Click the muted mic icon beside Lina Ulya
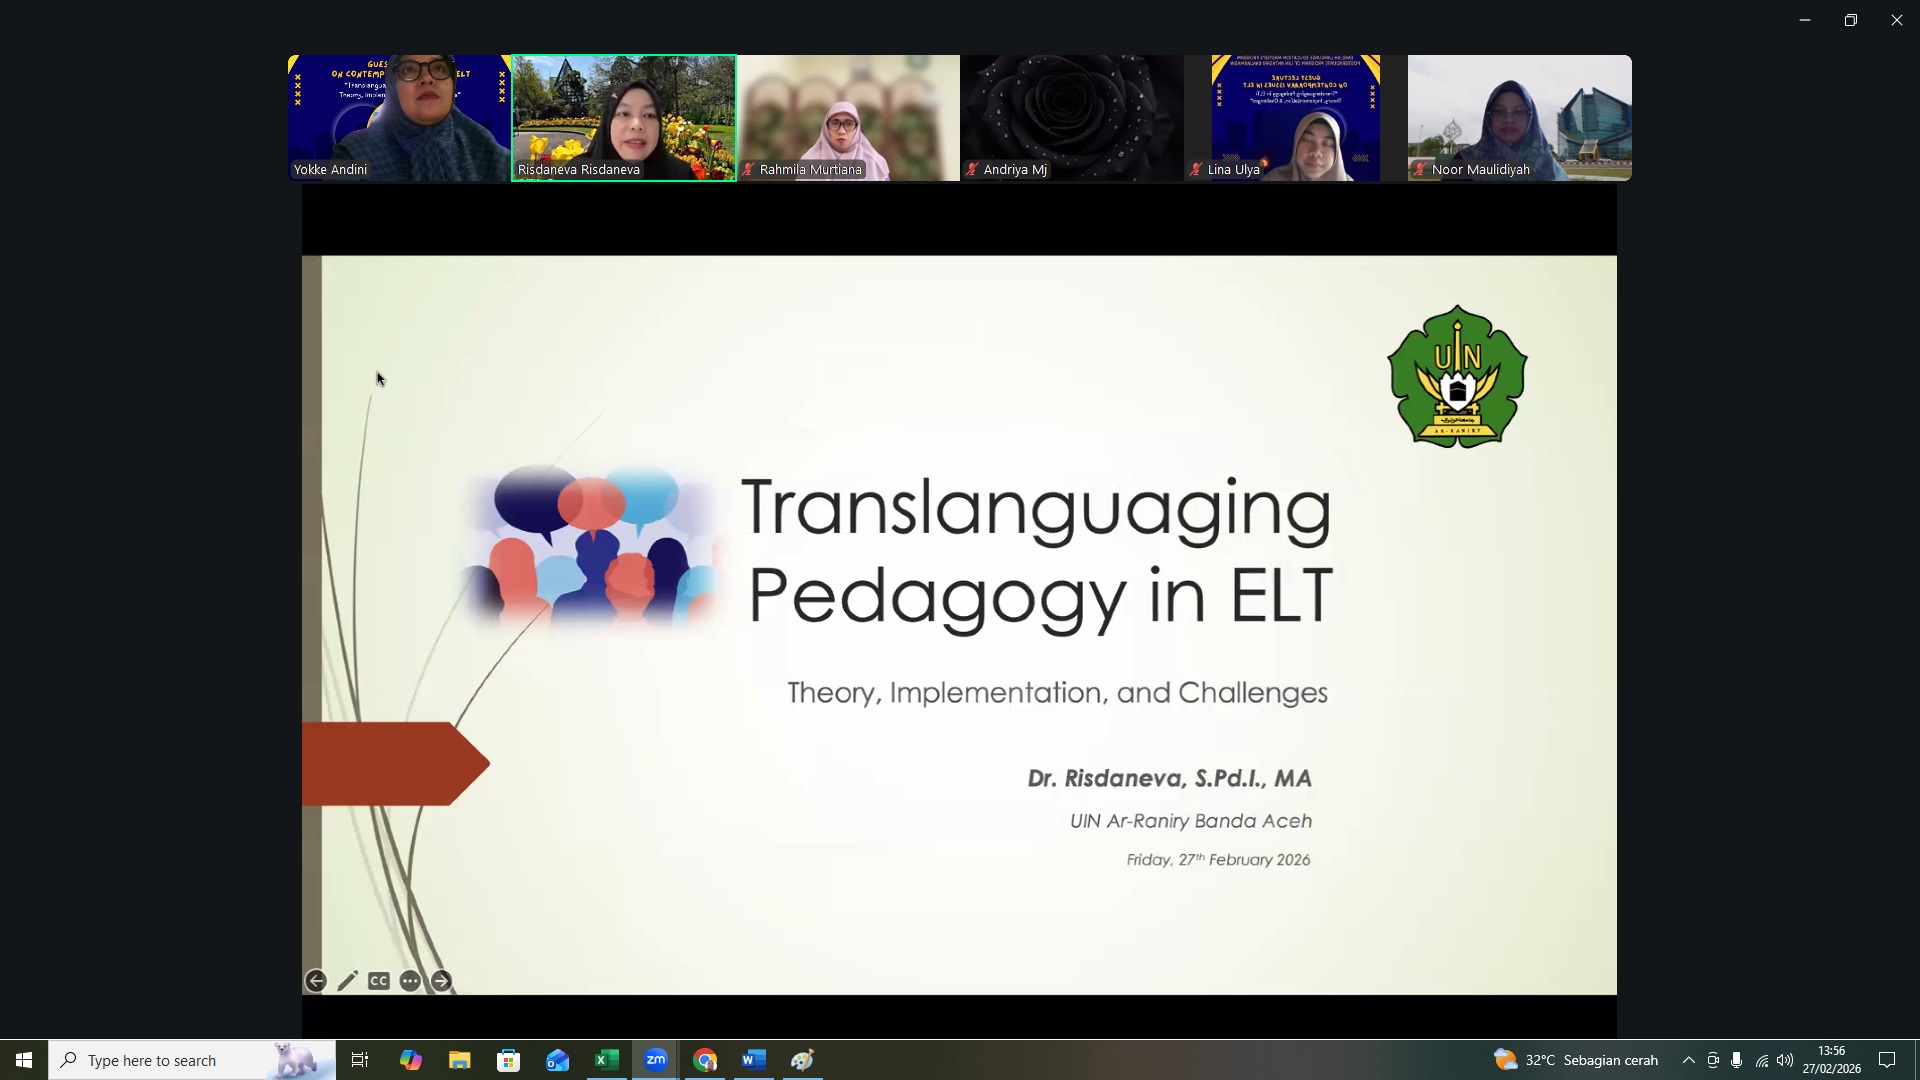This screenshot has height=1080, width=1920. 1196,170
